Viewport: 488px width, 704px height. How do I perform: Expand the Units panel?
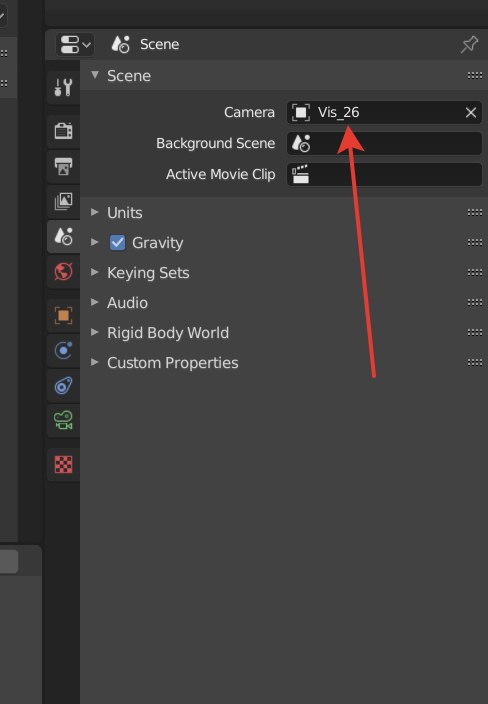95,212
